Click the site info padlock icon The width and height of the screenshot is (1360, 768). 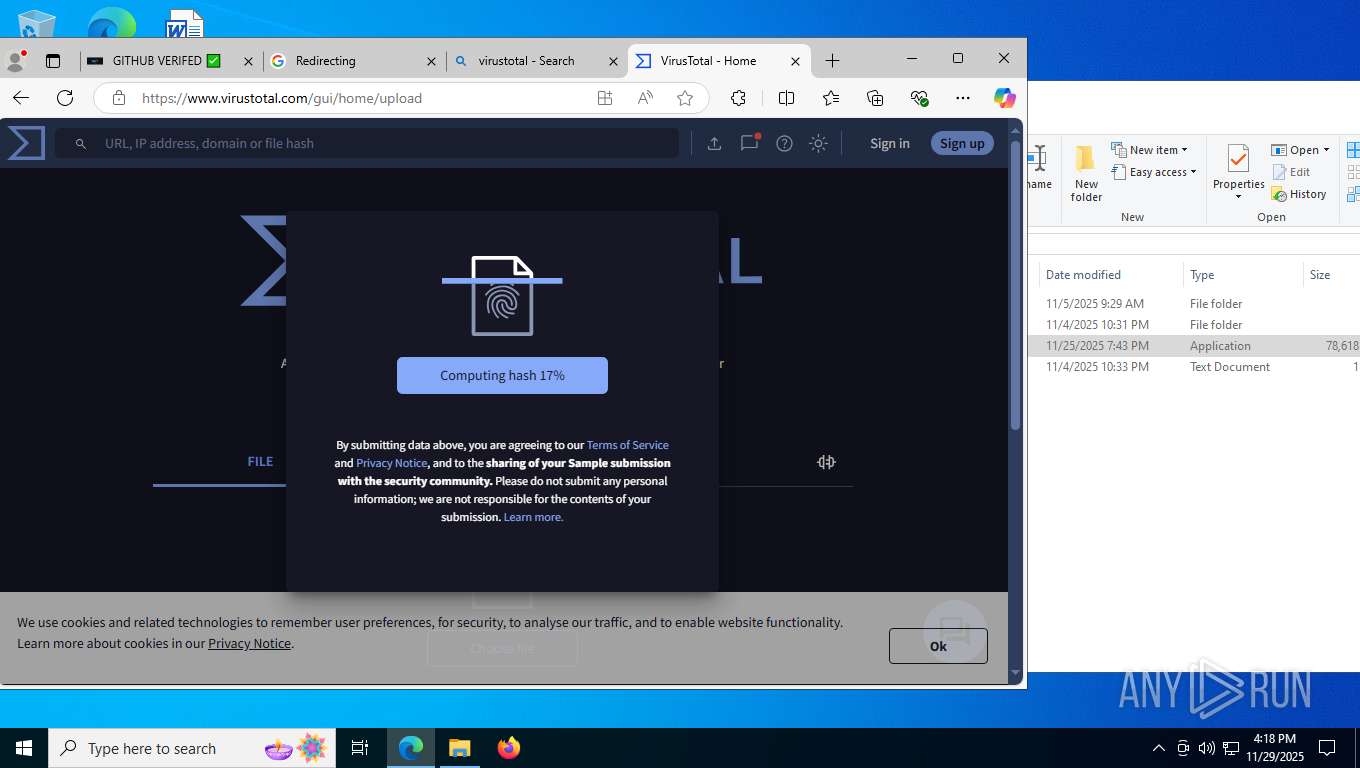[119, 98]
